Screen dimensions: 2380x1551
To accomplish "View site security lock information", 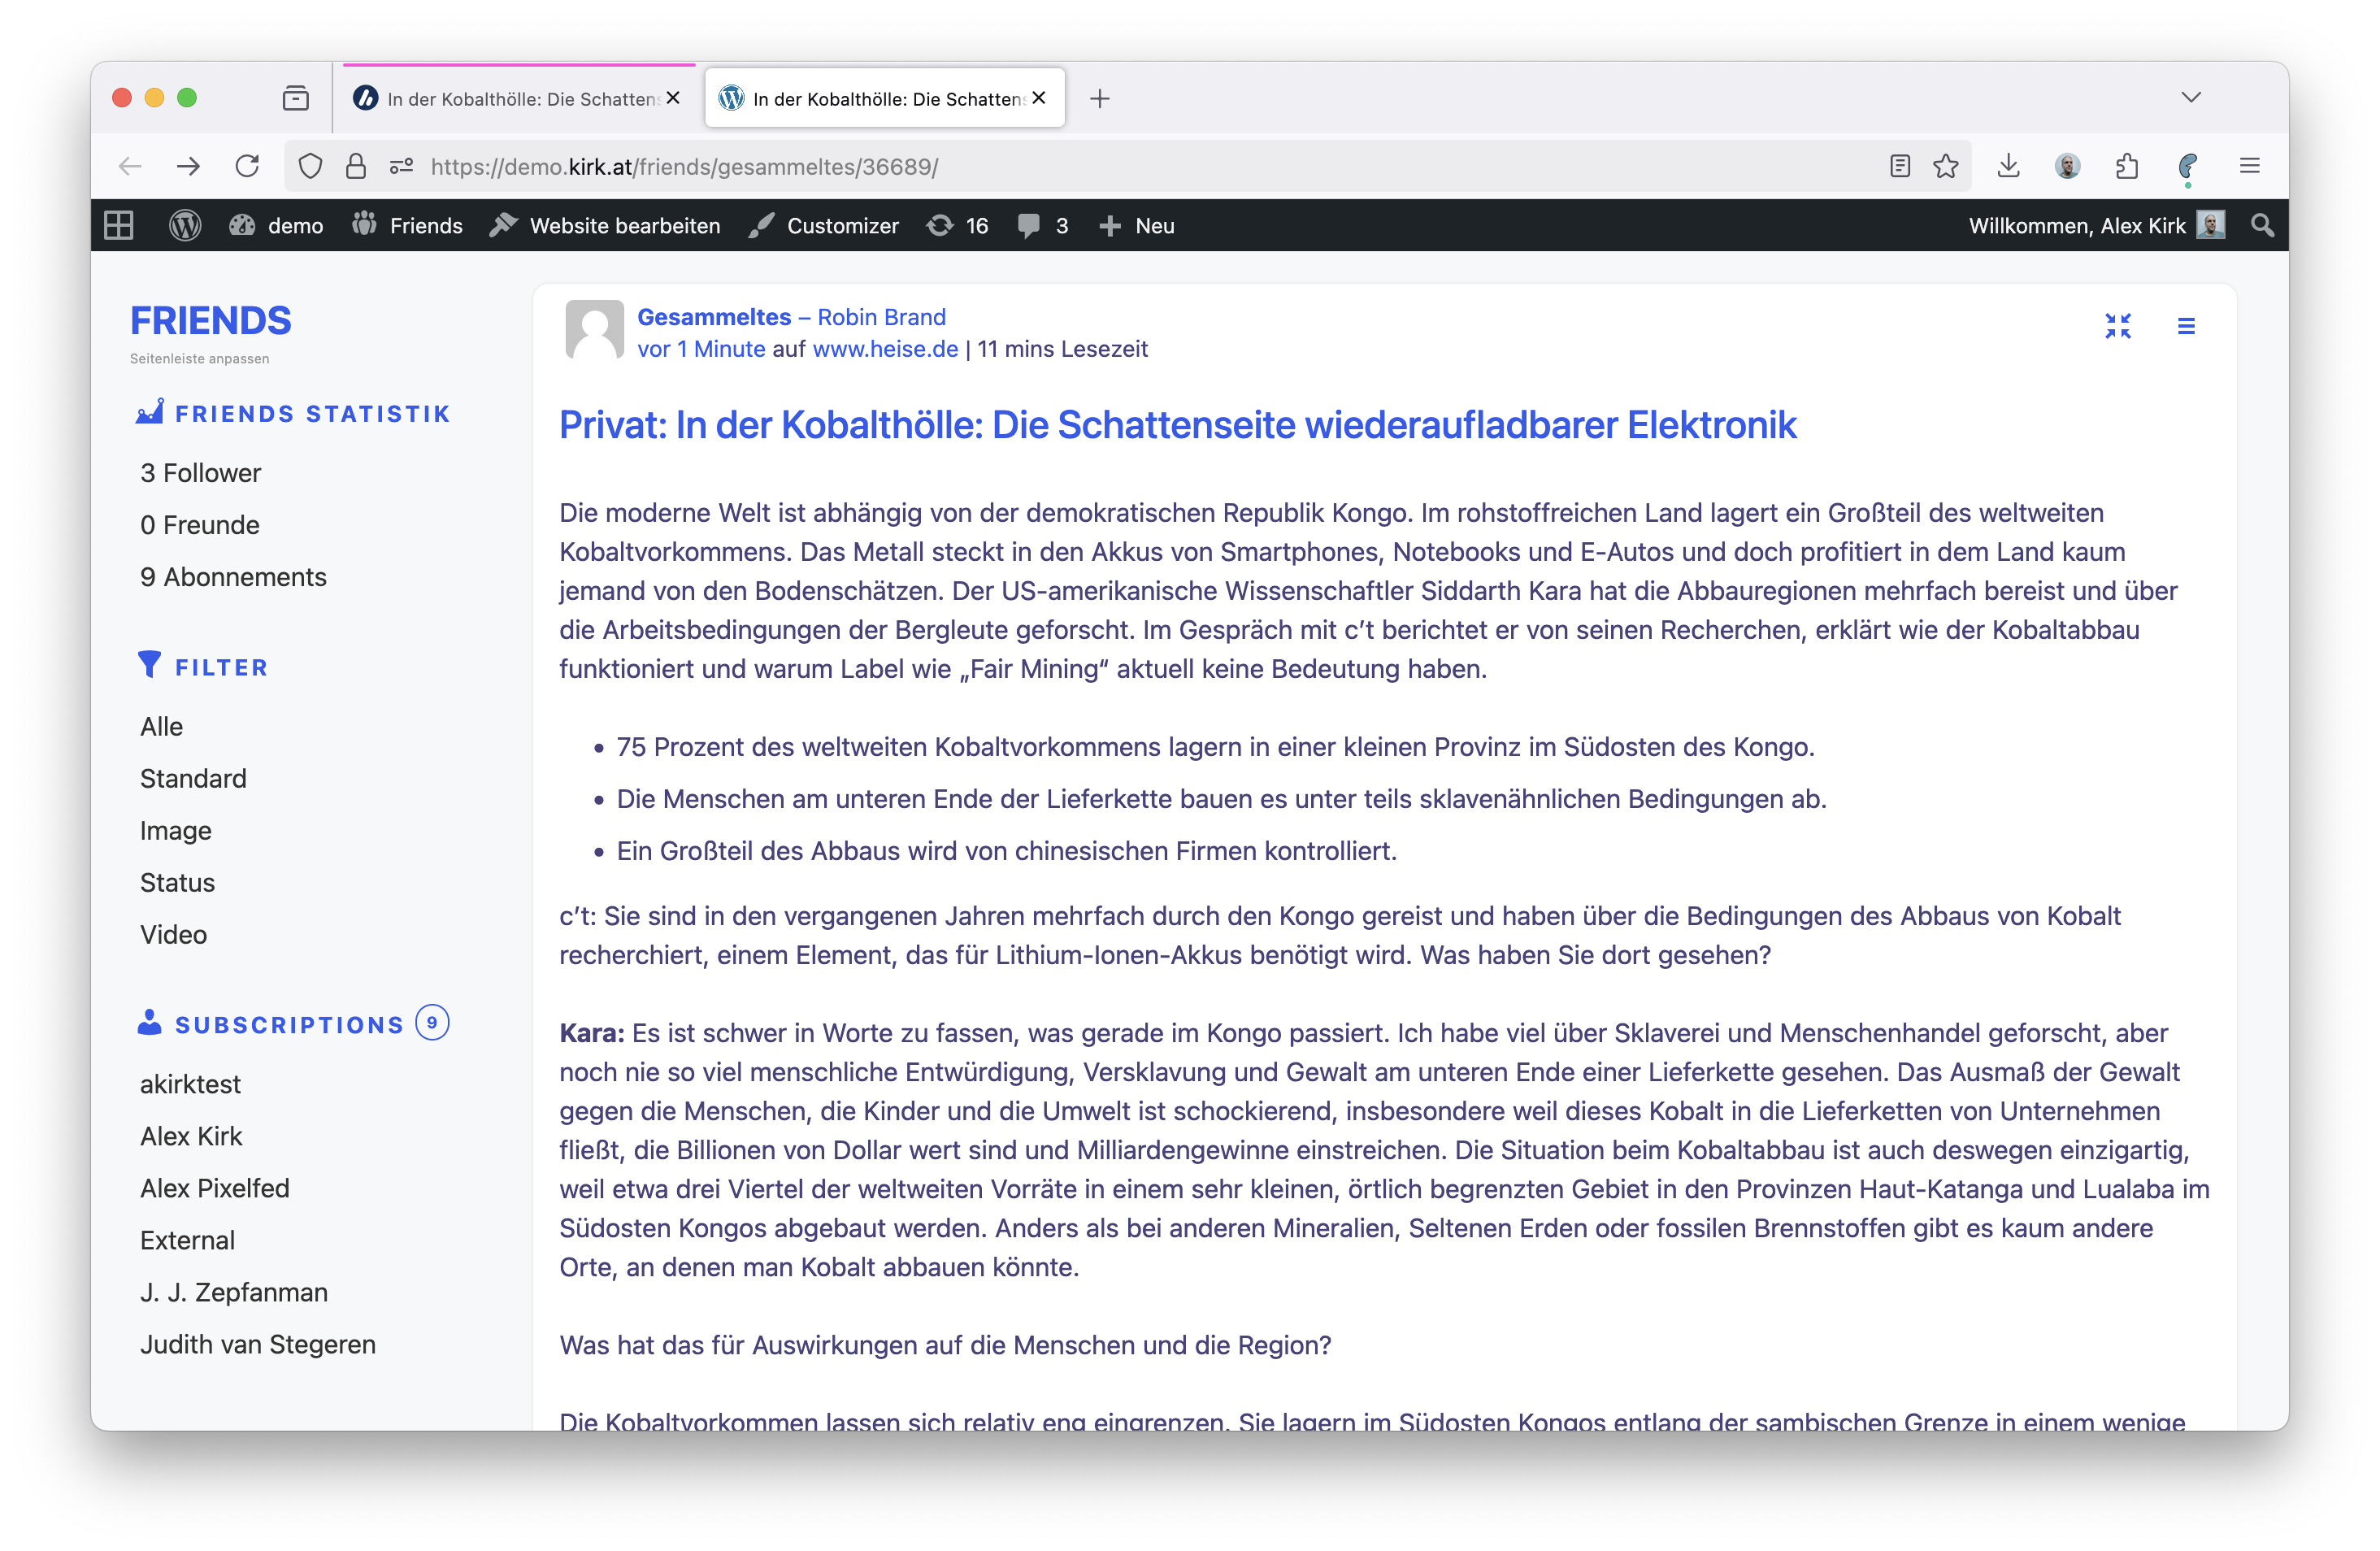I will (355, 166).
